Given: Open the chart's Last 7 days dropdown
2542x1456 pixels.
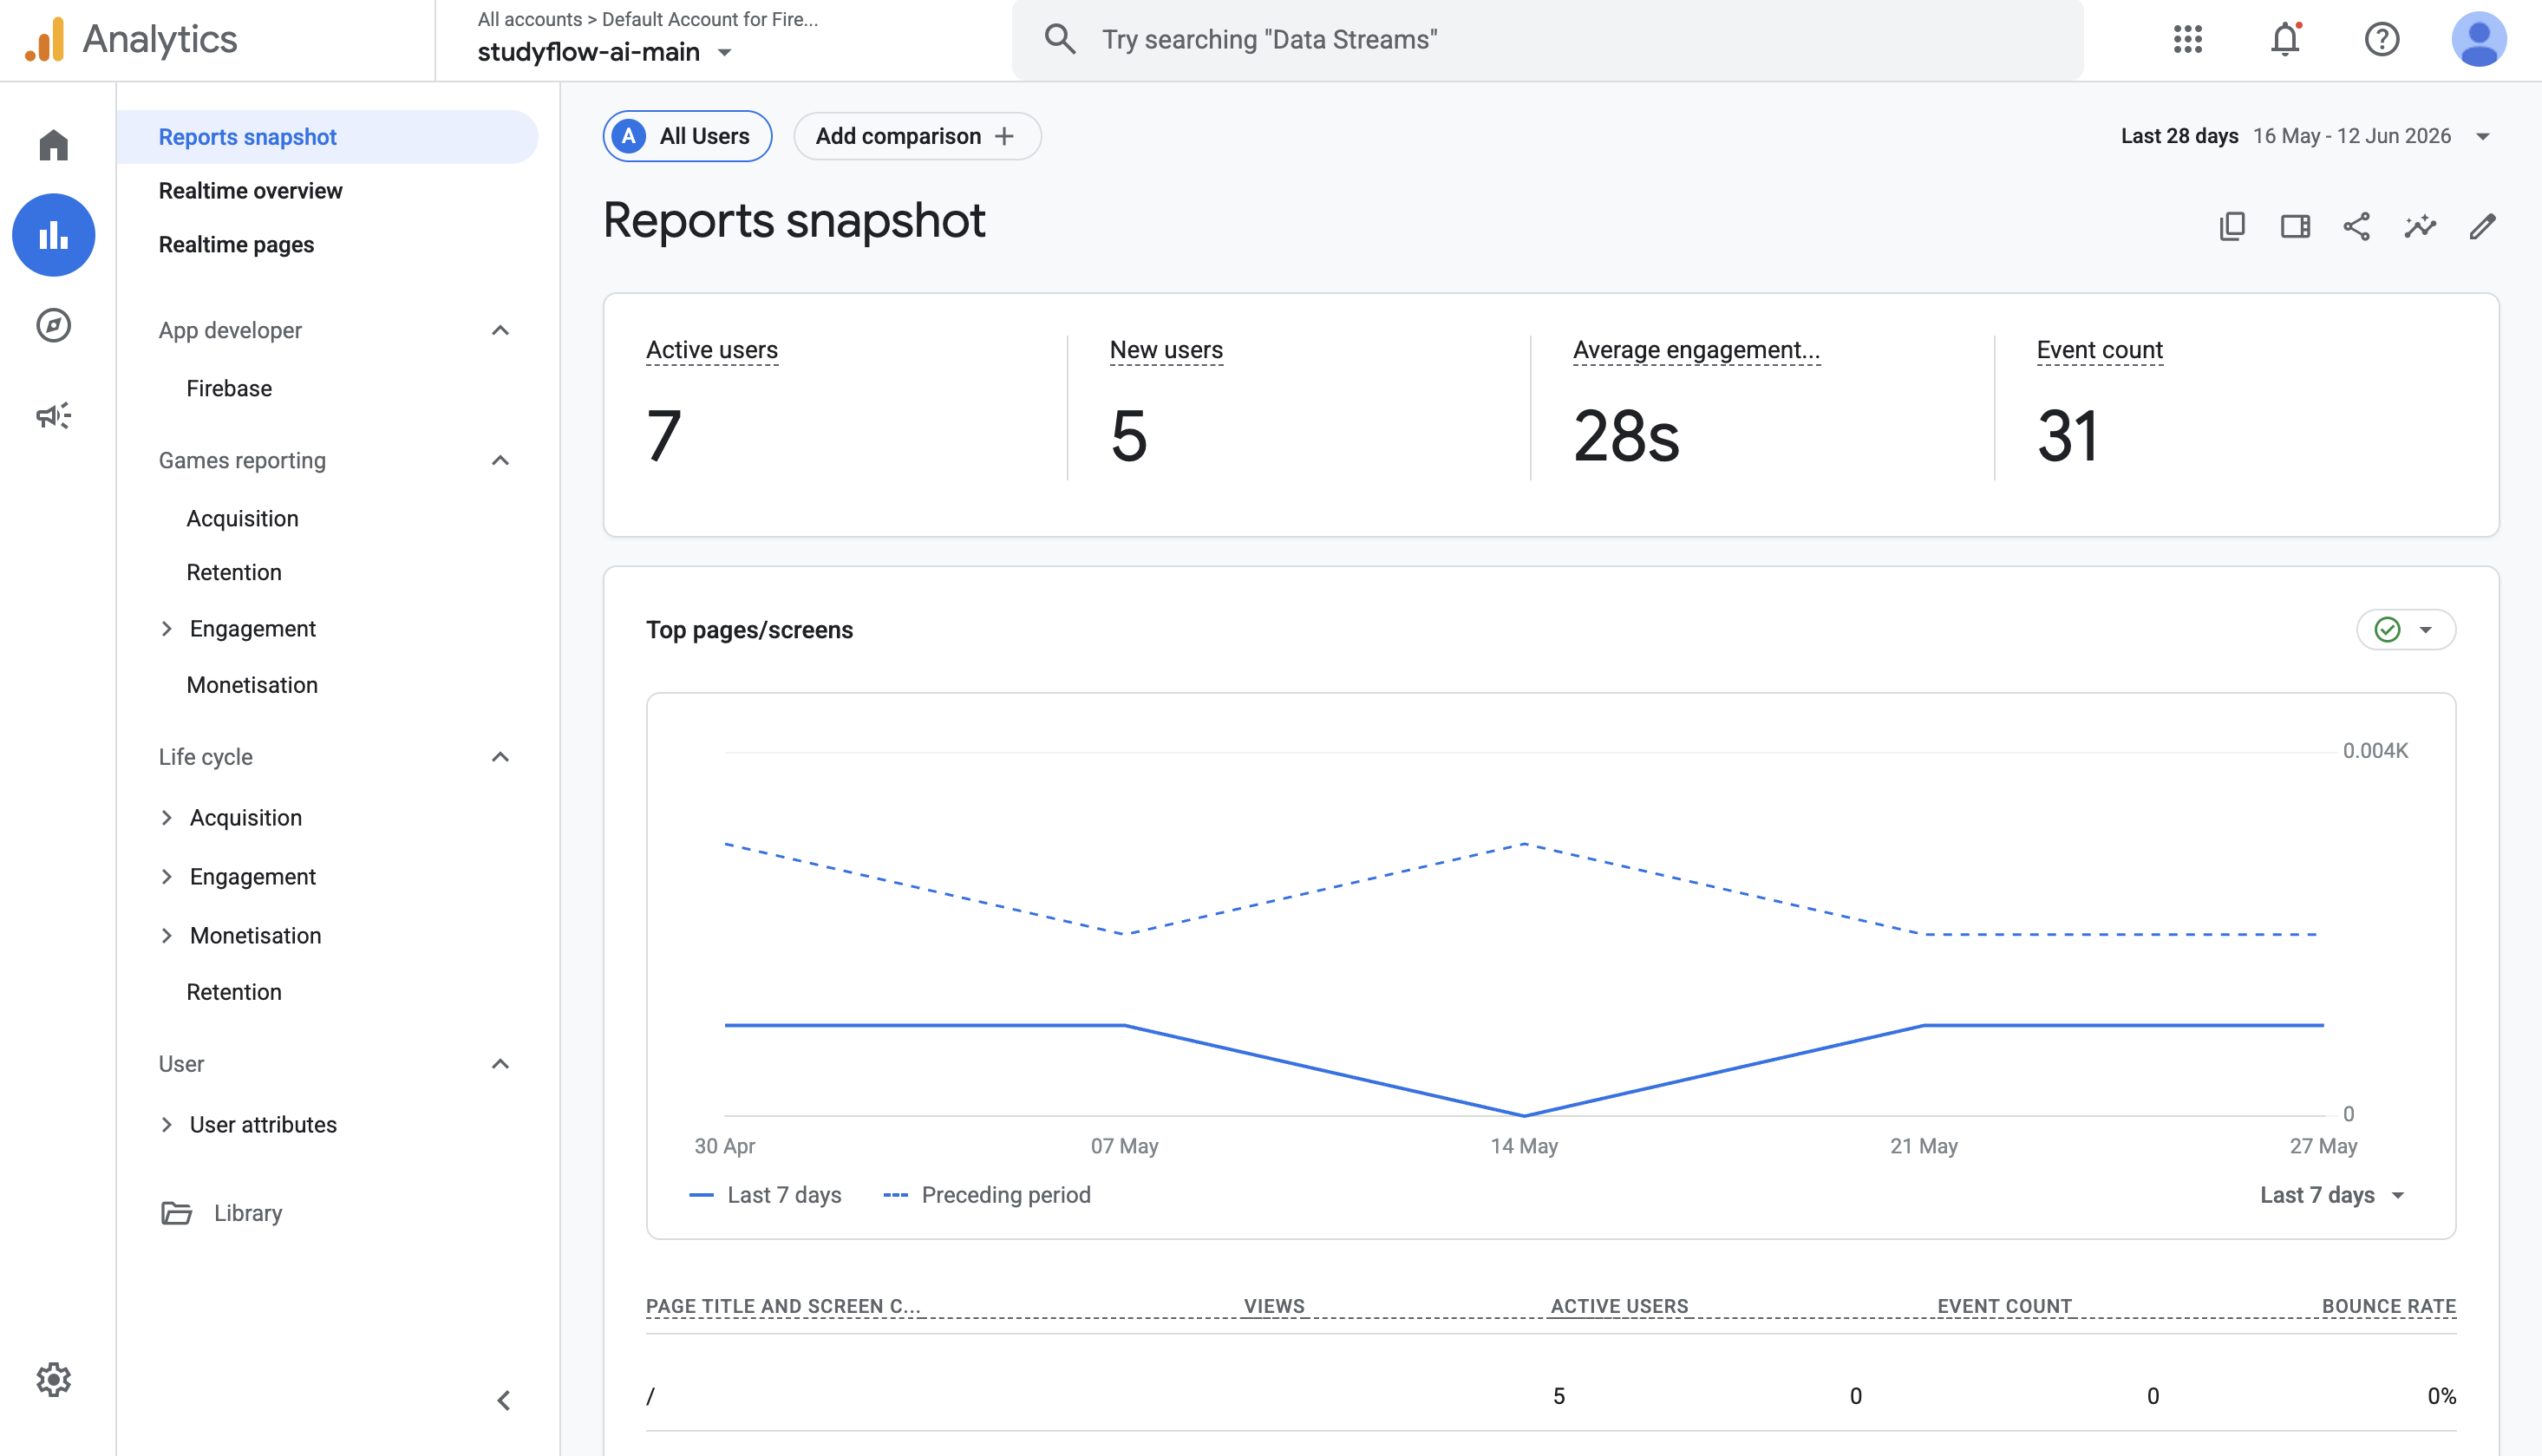Looking at the screenshot, I should tap(2331, 1195).
